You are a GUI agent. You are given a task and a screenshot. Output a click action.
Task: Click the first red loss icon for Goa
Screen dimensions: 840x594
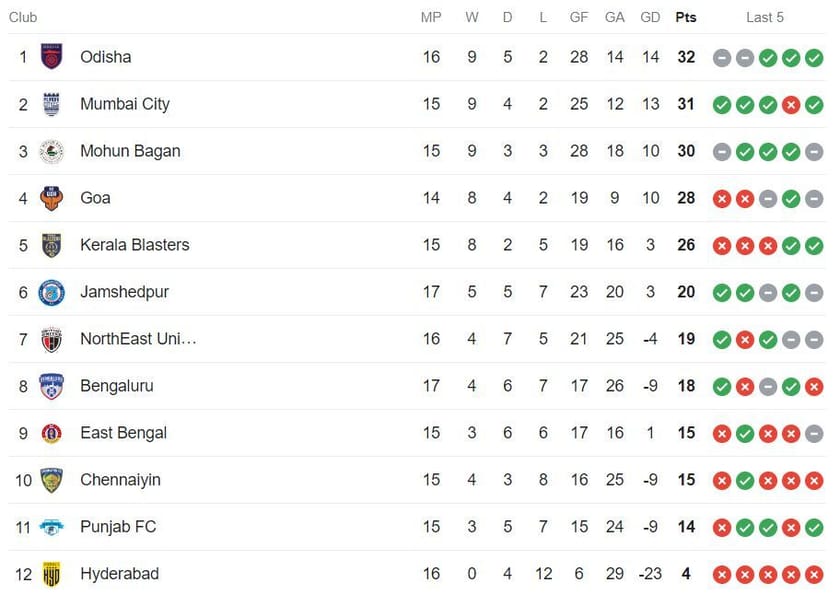pos(722,198)
